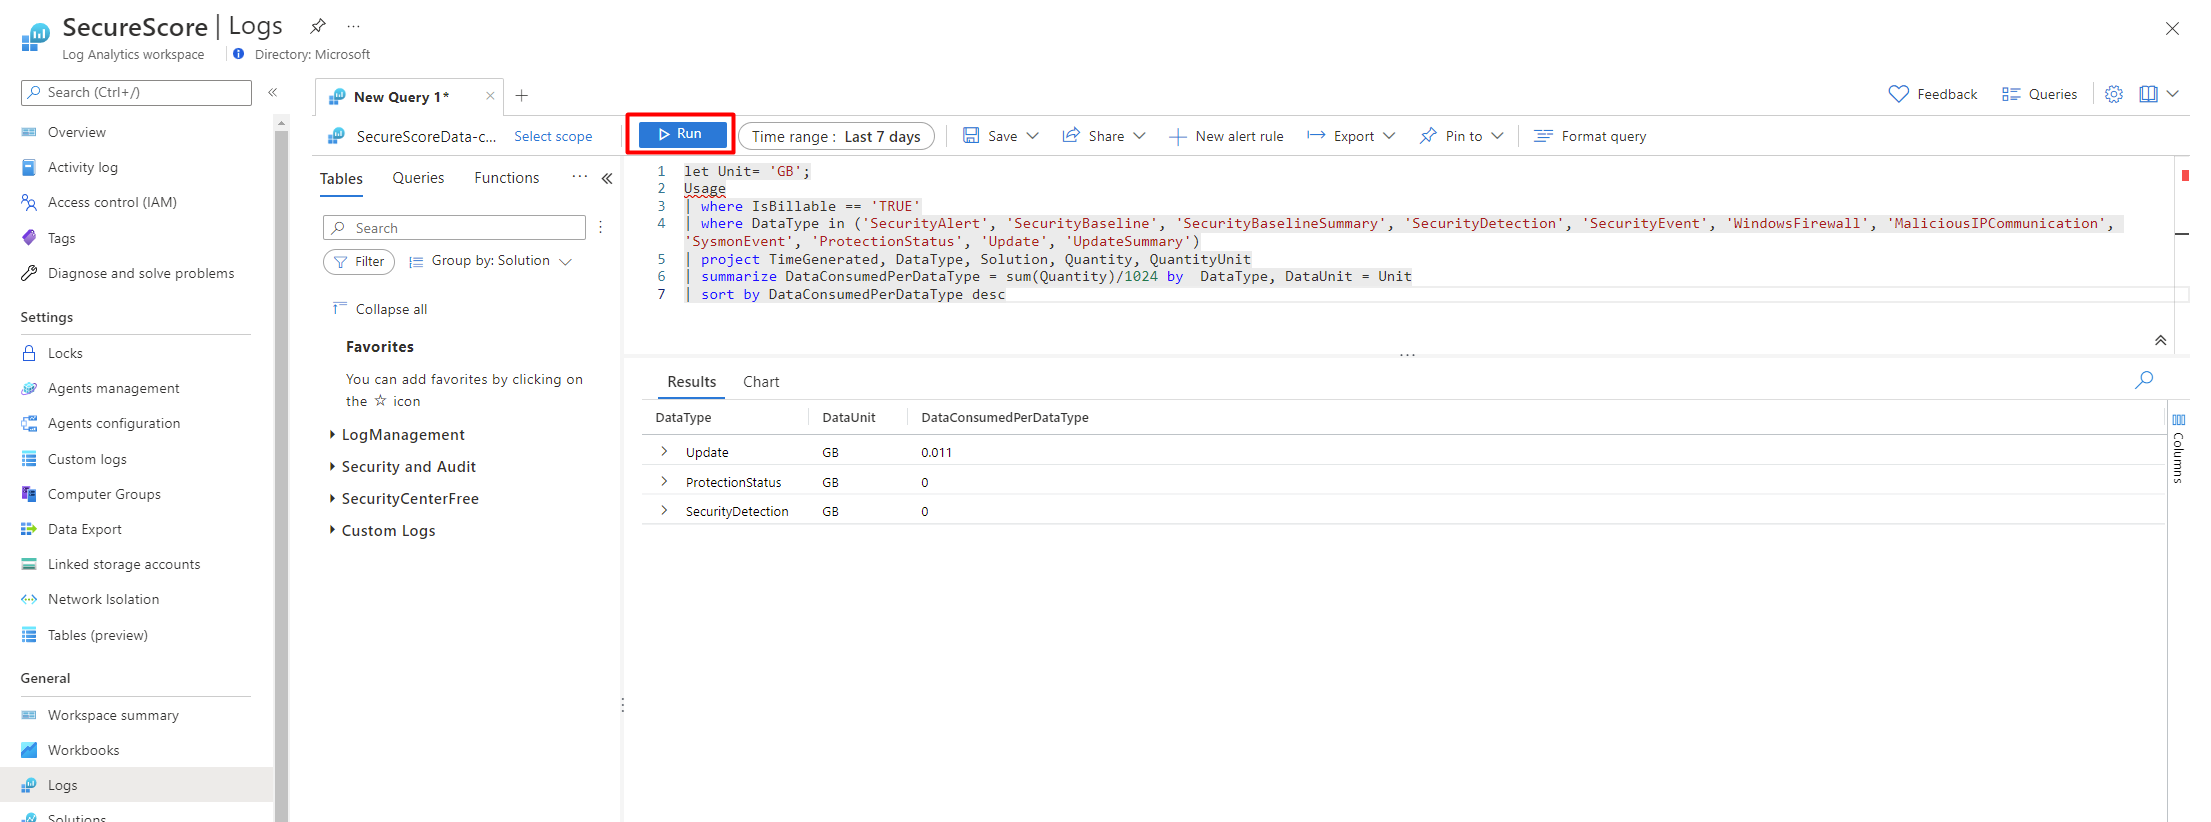This screenshot has height=822, width=2211.
Task: Close the Logs blade
Action: click(2172, 28)
